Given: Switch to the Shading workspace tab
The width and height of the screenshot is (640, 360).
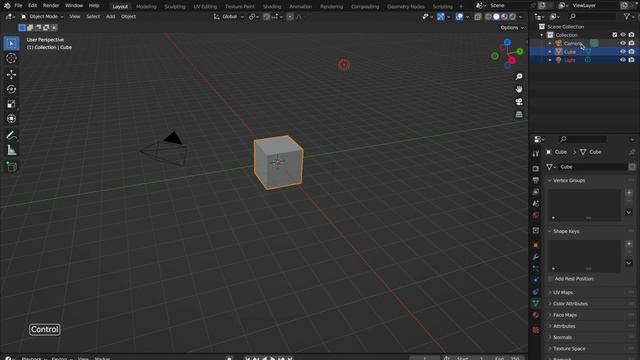Looking at the screenshot, I should pyautogui.click(x=272, y=7).
